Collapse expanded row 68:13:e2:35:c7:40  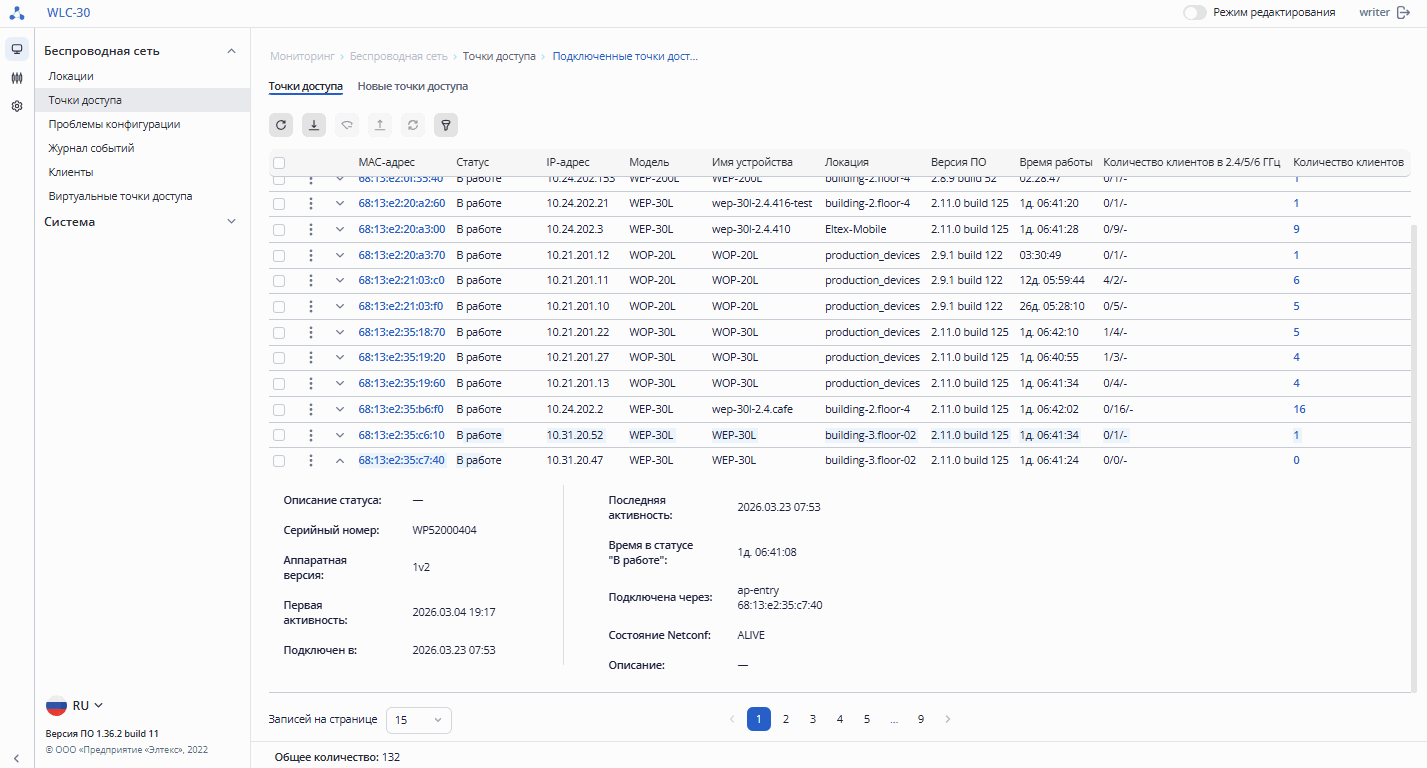340,461
